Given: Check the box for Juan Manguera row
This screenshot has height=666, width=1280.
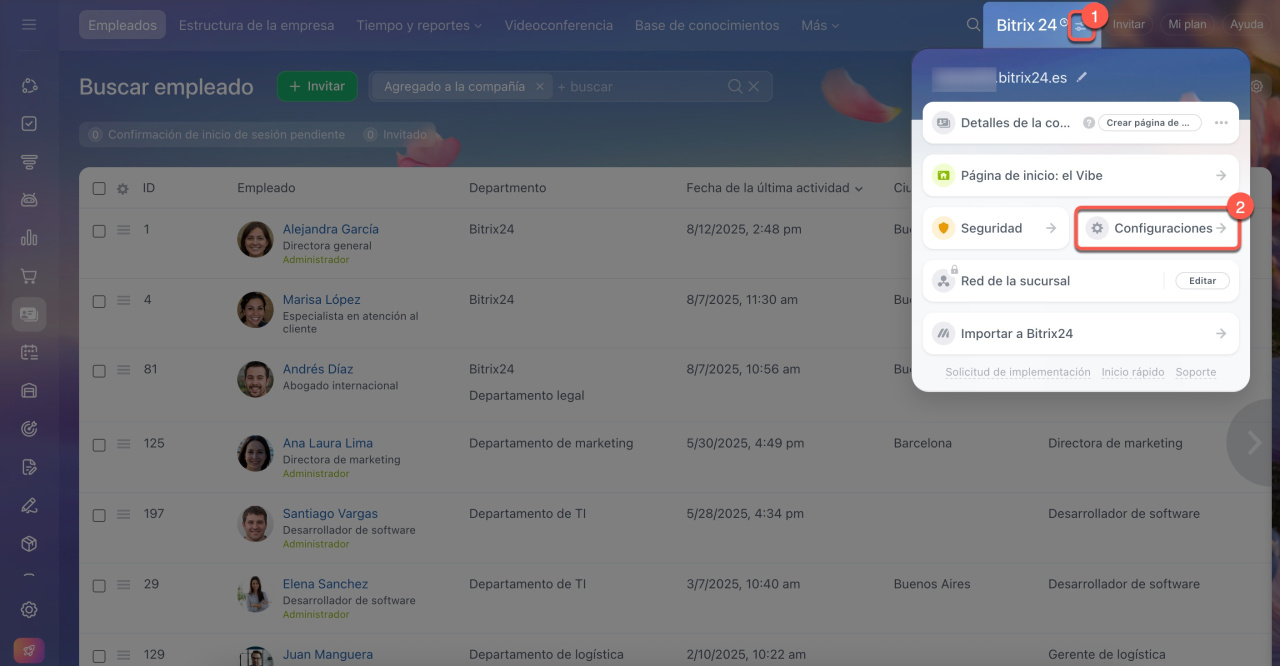Looking at the screenshot, I should click(x=99, y=655).
